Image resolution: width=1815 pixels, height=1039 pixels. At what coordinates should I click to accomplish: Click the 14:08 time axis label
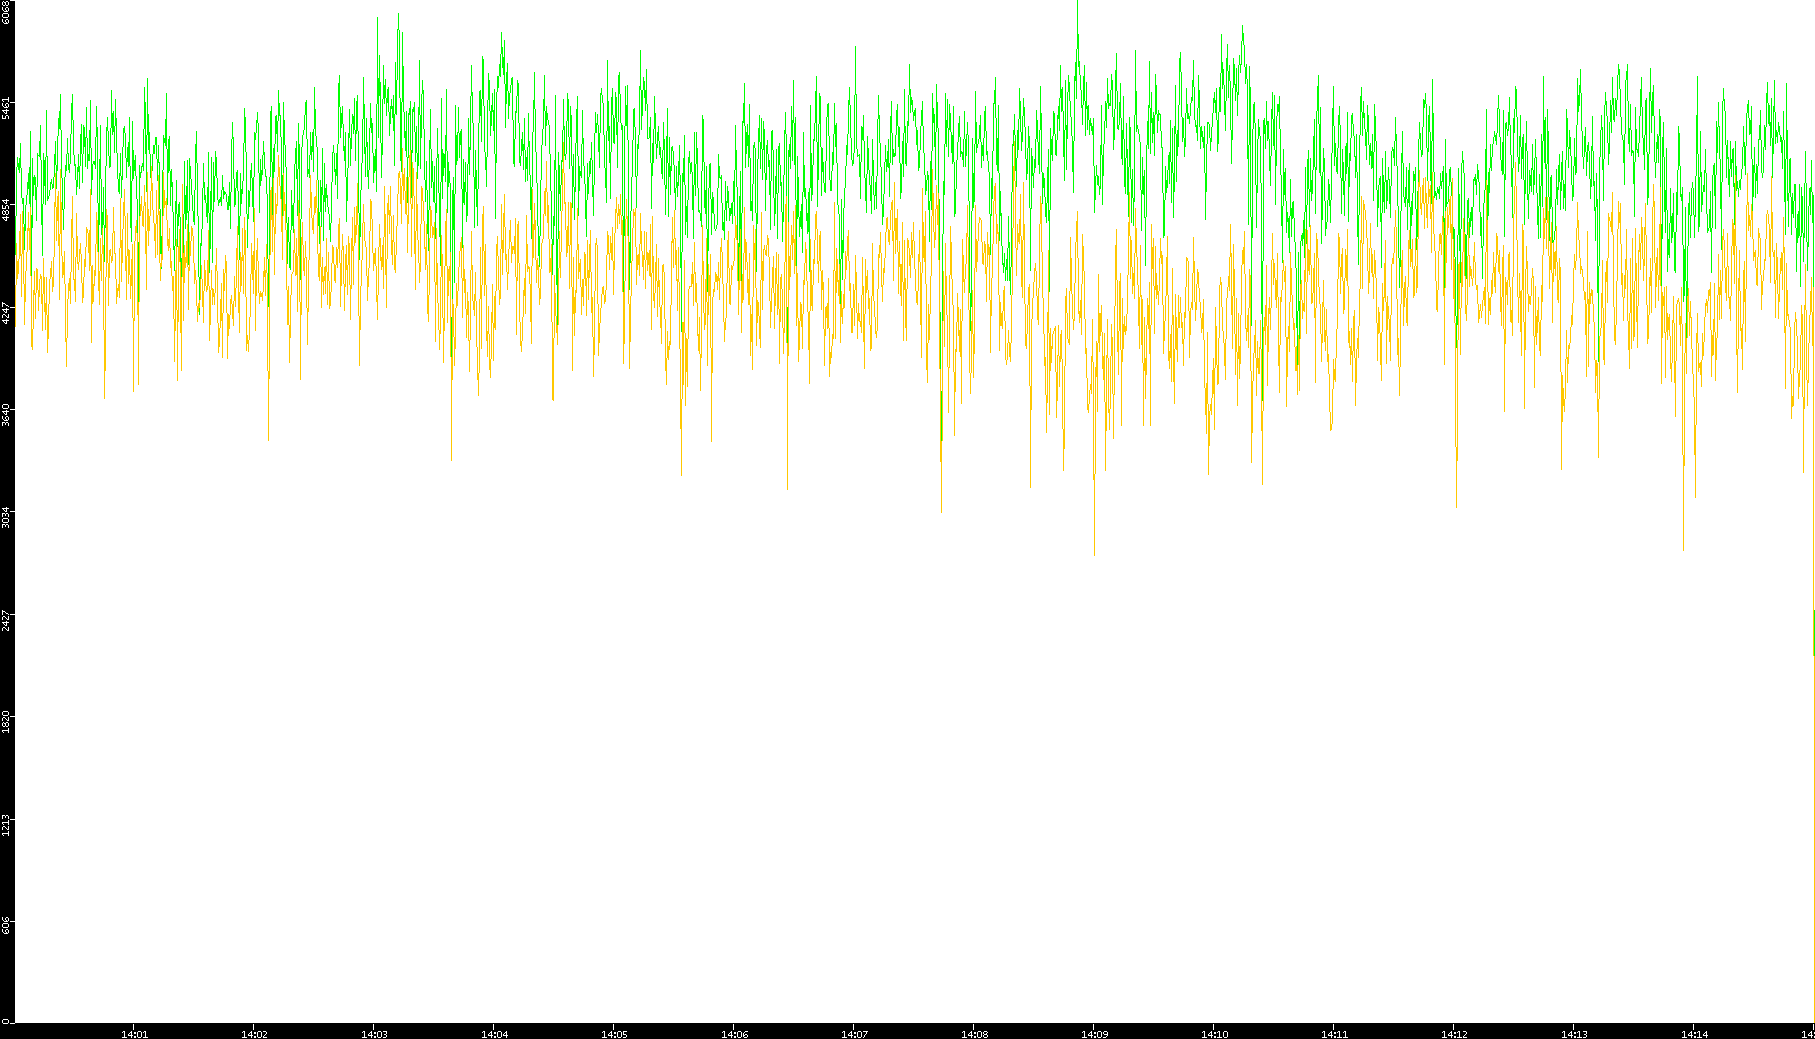pos(974,1033)
